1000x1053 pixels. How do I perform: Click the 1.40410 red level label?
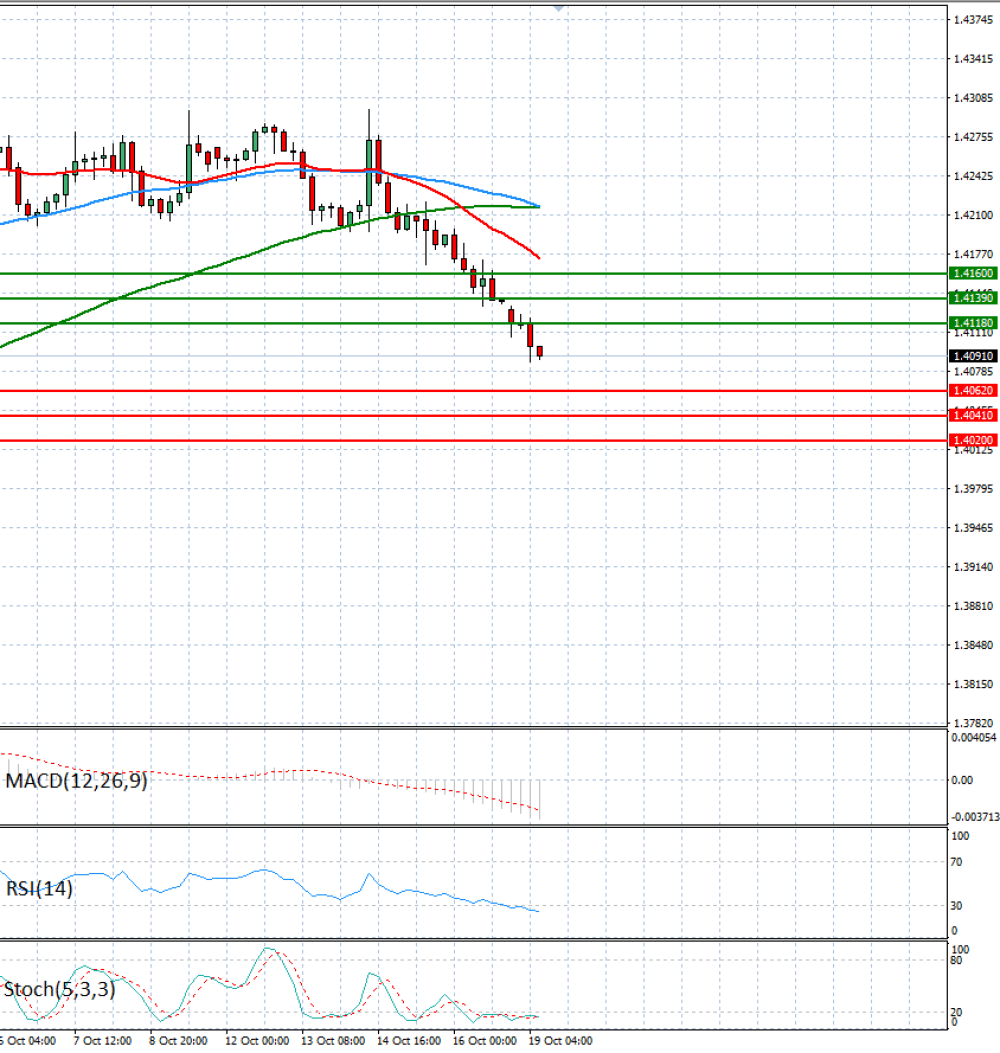coord(973,415)
